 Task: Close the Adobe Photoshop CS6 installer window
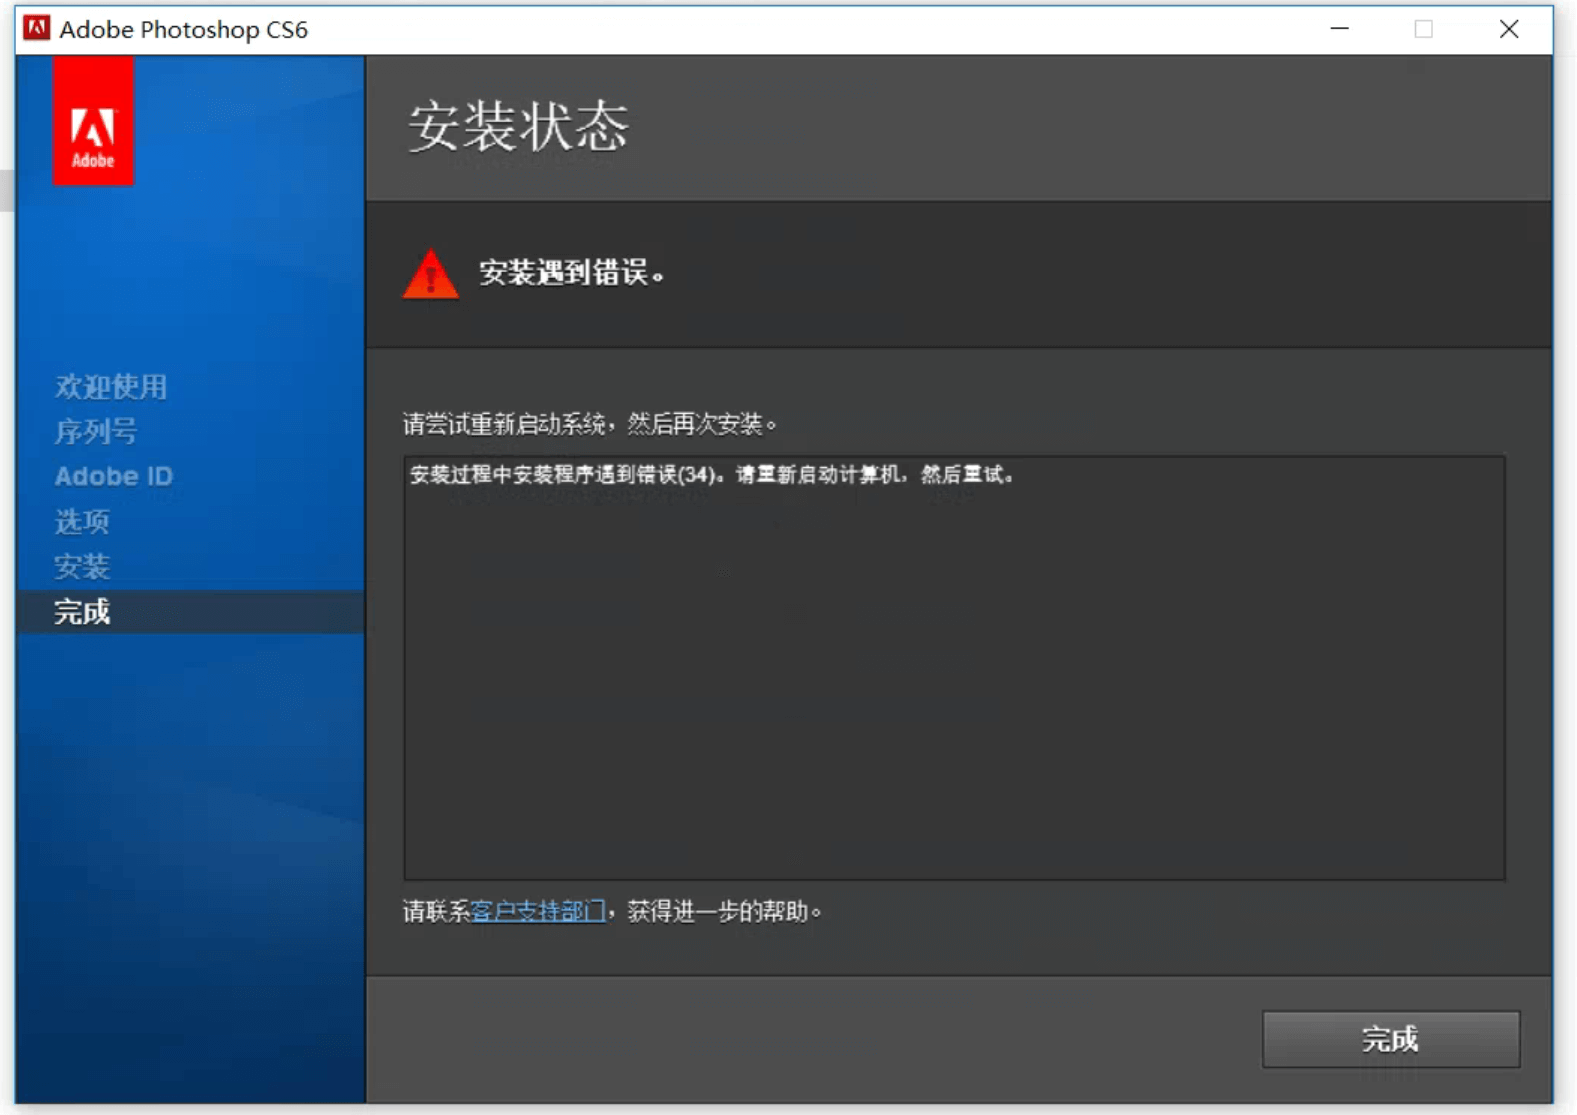(1509, 29)
